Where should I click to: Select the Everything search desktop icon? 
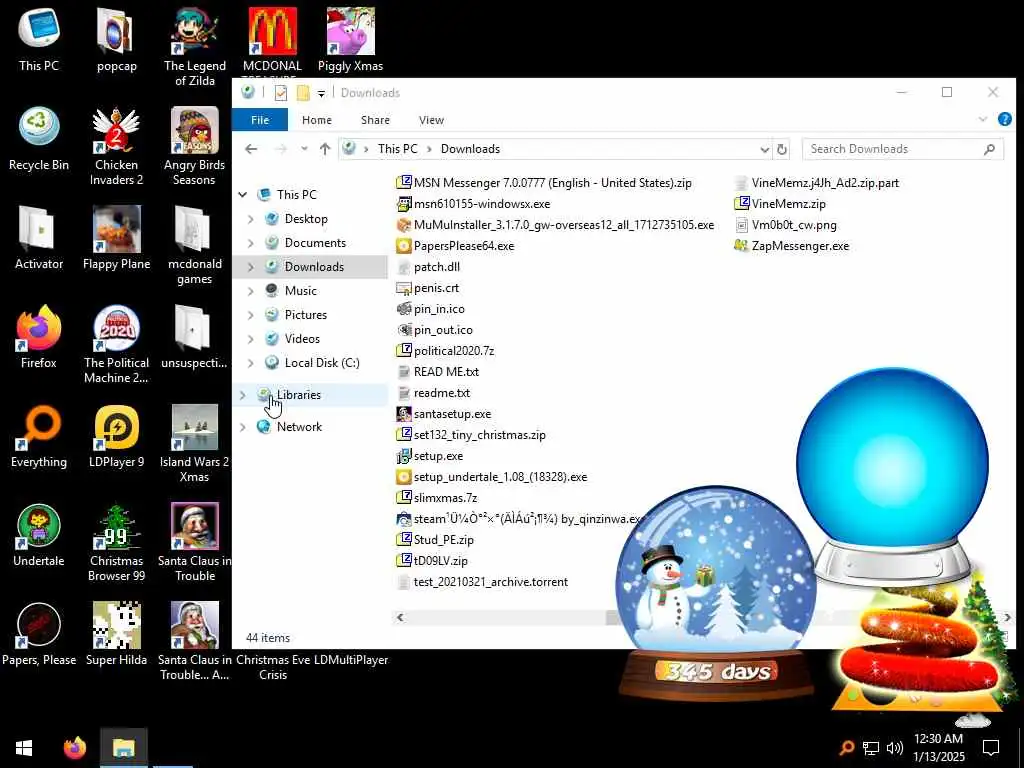[x=39, y=436]
